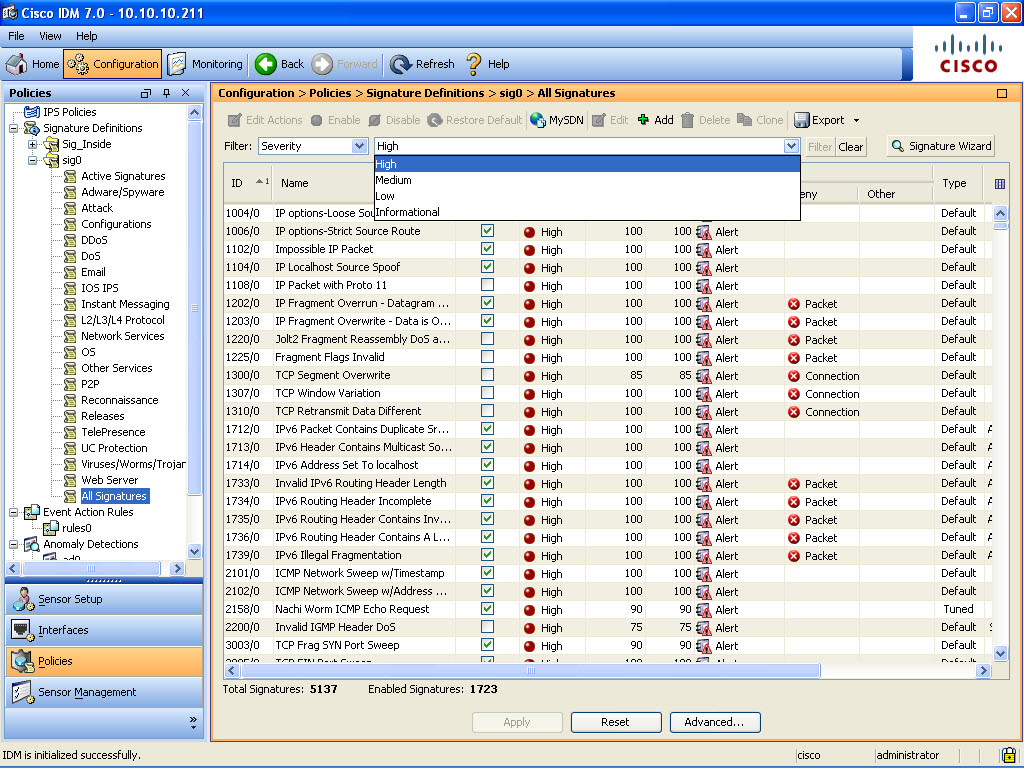Screen dimensions: 1024x768
Task: Launch the Signature Wizard
Action: (941, 146)
